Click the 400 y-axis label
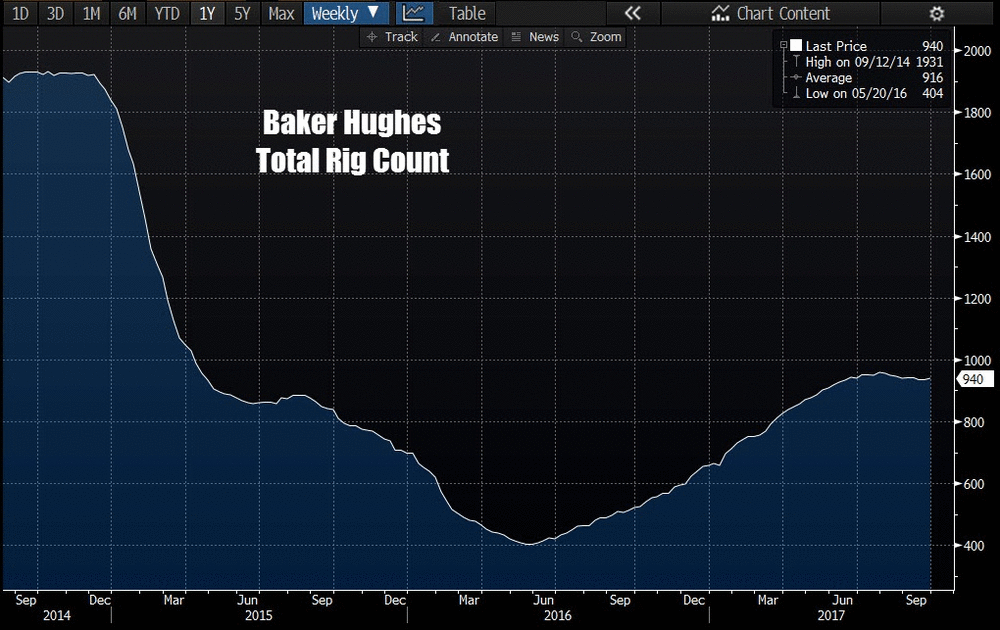Screen dimensions: 1000x630 click(x=973, y=546)
